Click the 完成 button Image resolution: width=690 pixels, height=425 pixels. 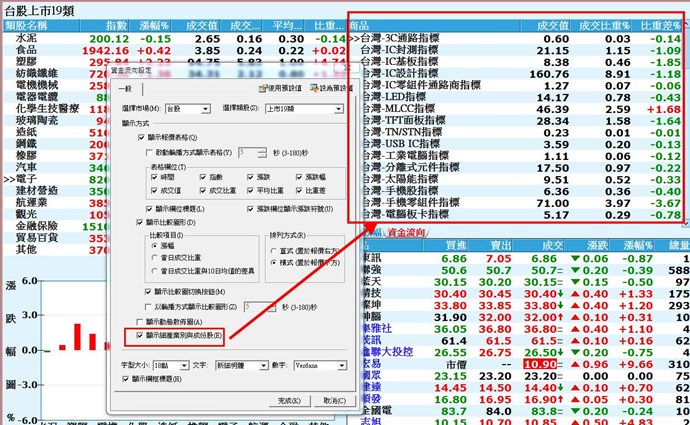tap(290, 401)
